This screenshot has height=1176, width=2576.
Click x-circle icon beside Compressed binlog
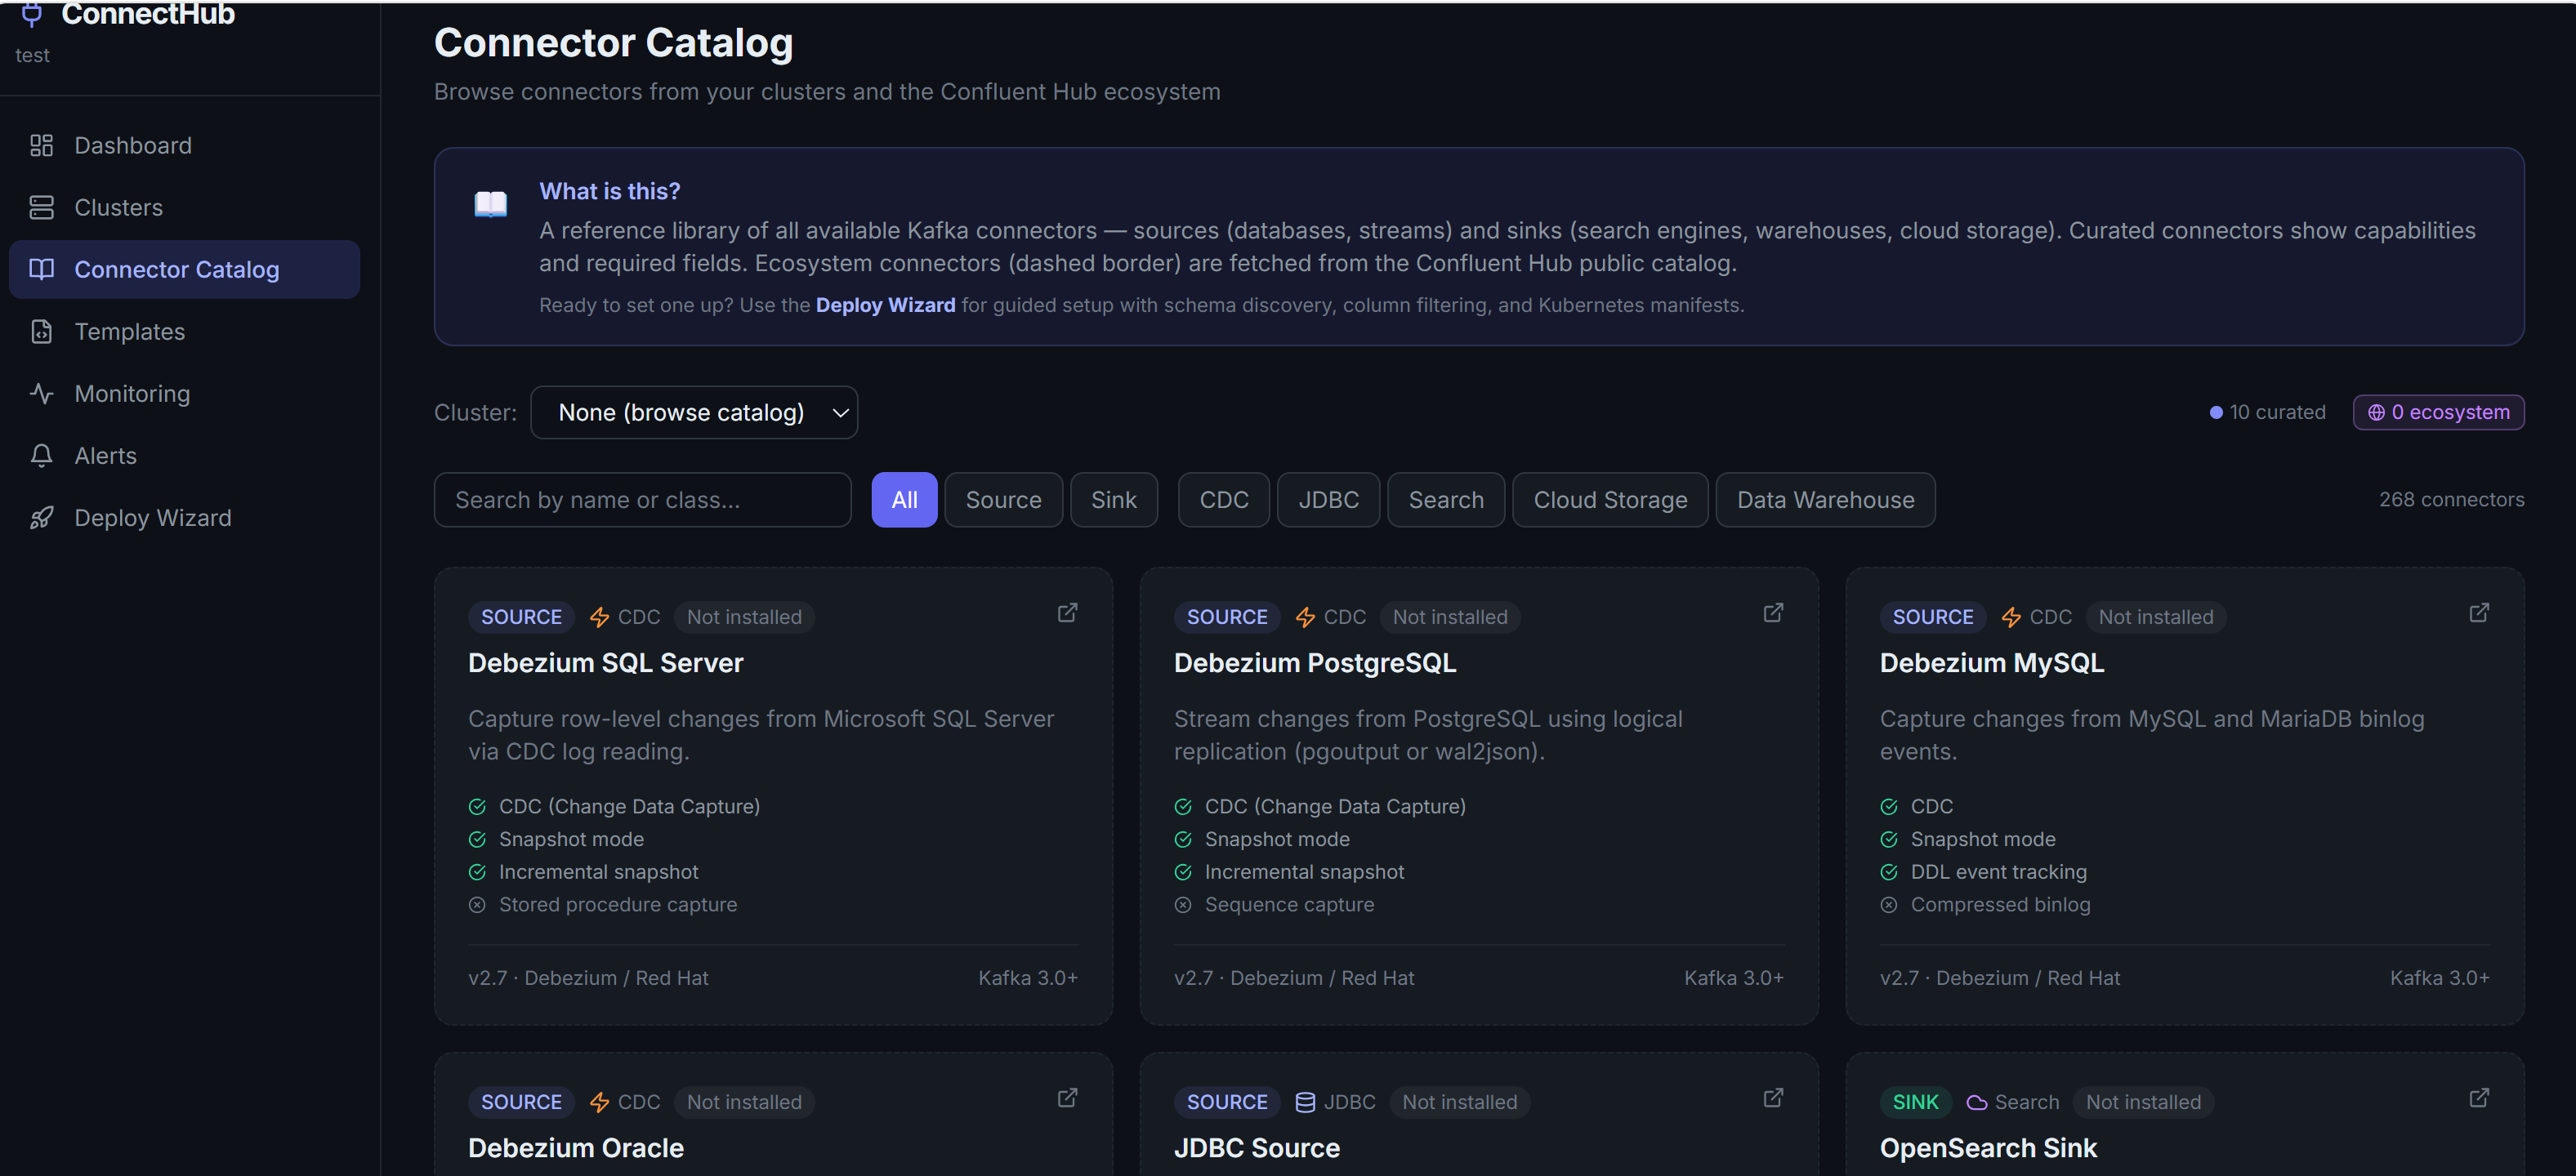1889,904
